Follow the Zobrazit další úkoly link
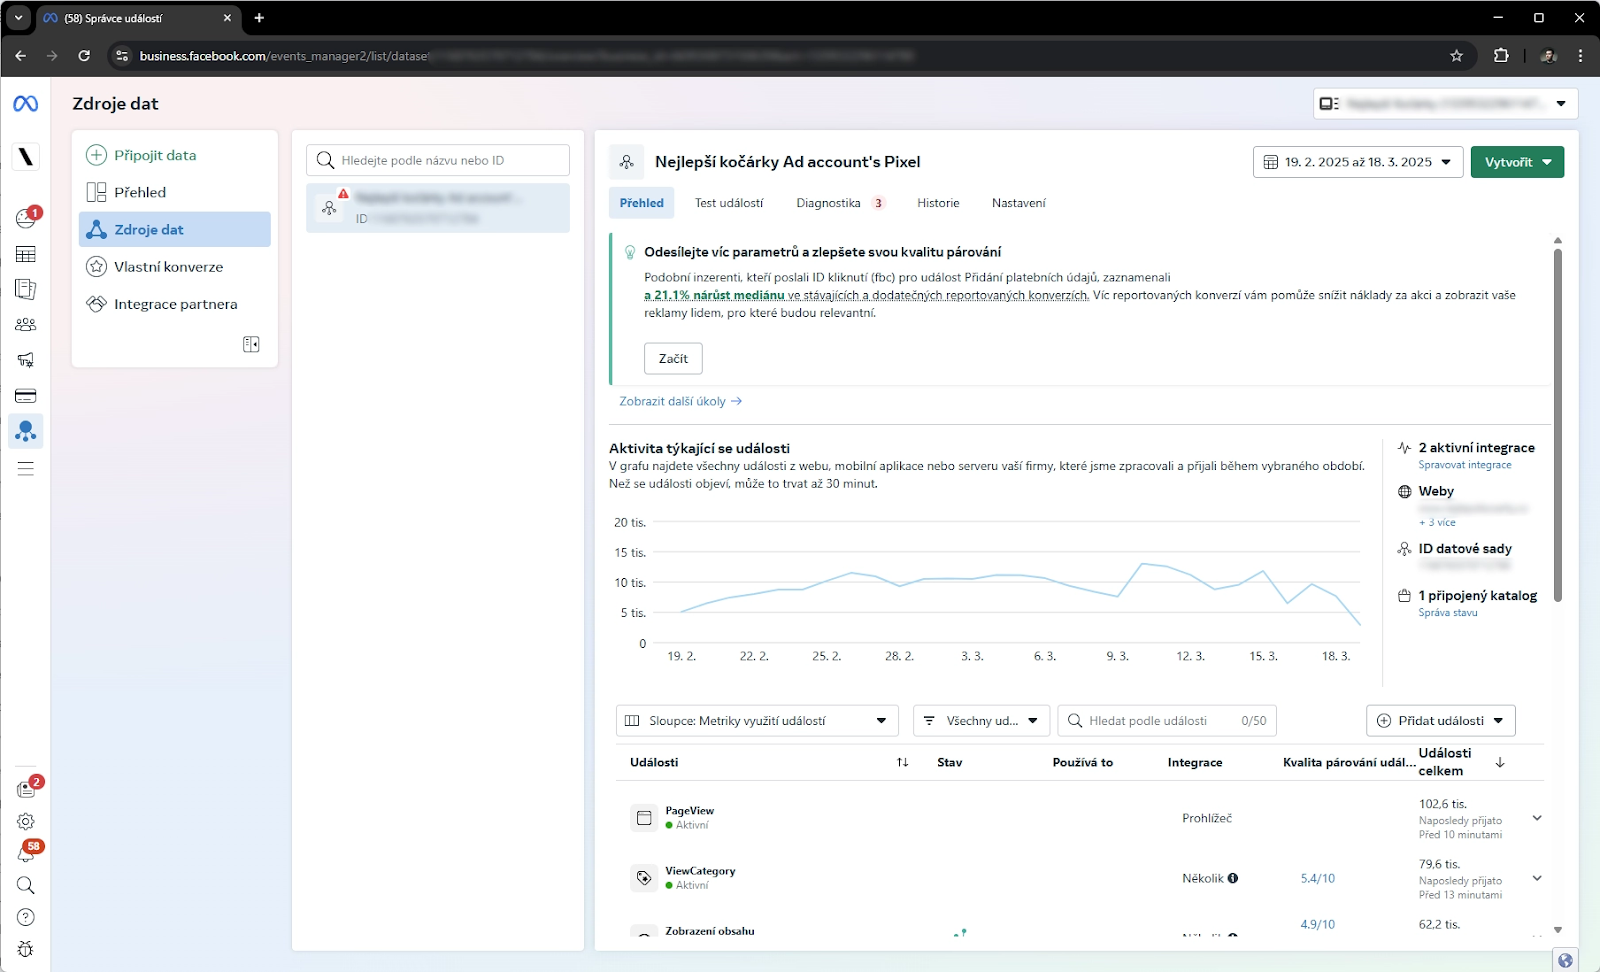Image resolution: width=1600 pixels, height=972 pixels. [x=680, y=401]
